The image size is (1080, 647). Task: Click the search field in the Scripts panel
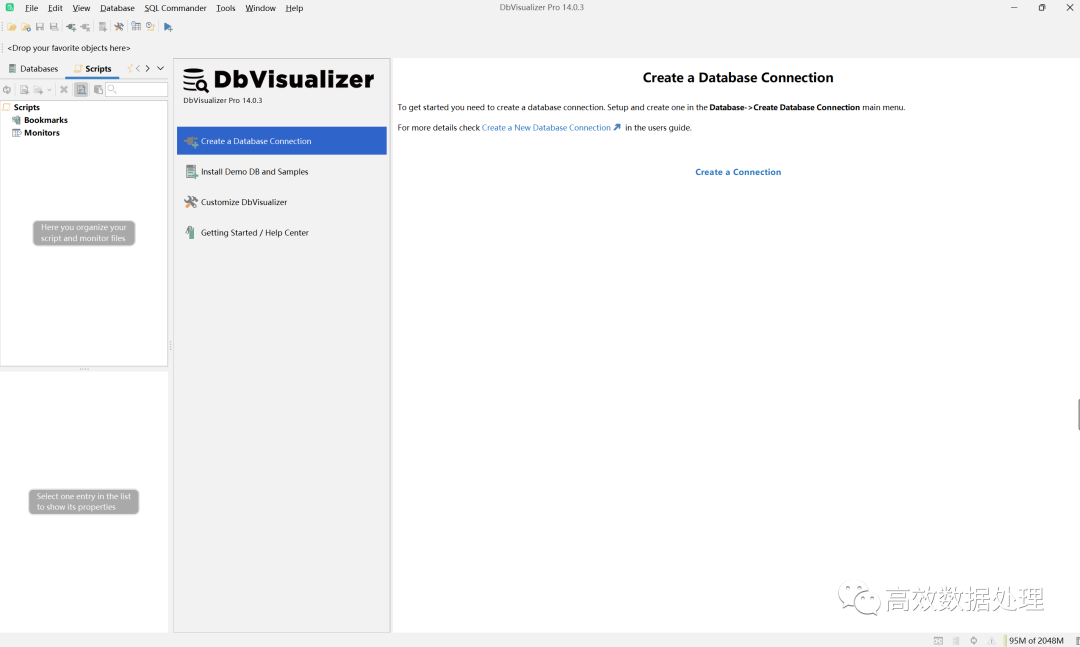(x=137, y=89)
